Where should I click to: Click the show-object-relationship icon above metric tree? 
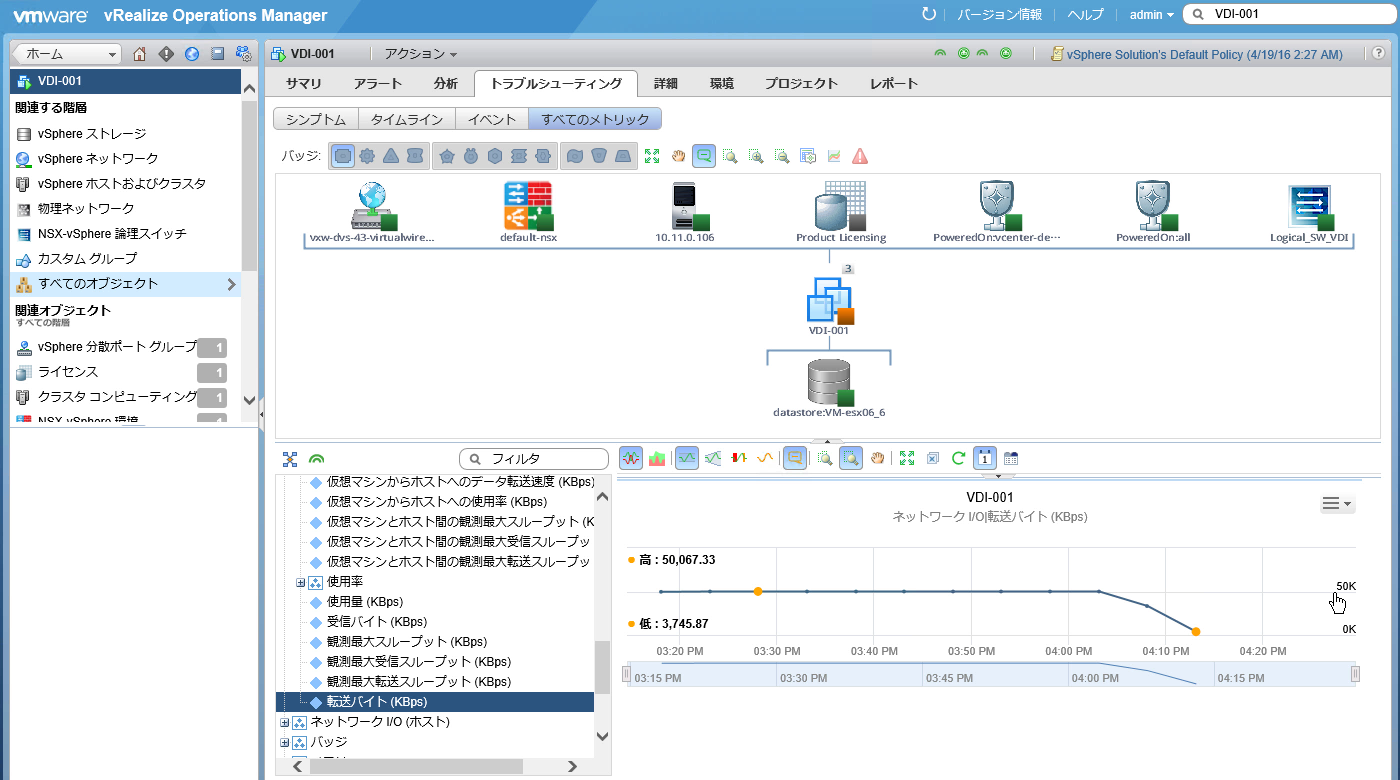coord(290,459)
